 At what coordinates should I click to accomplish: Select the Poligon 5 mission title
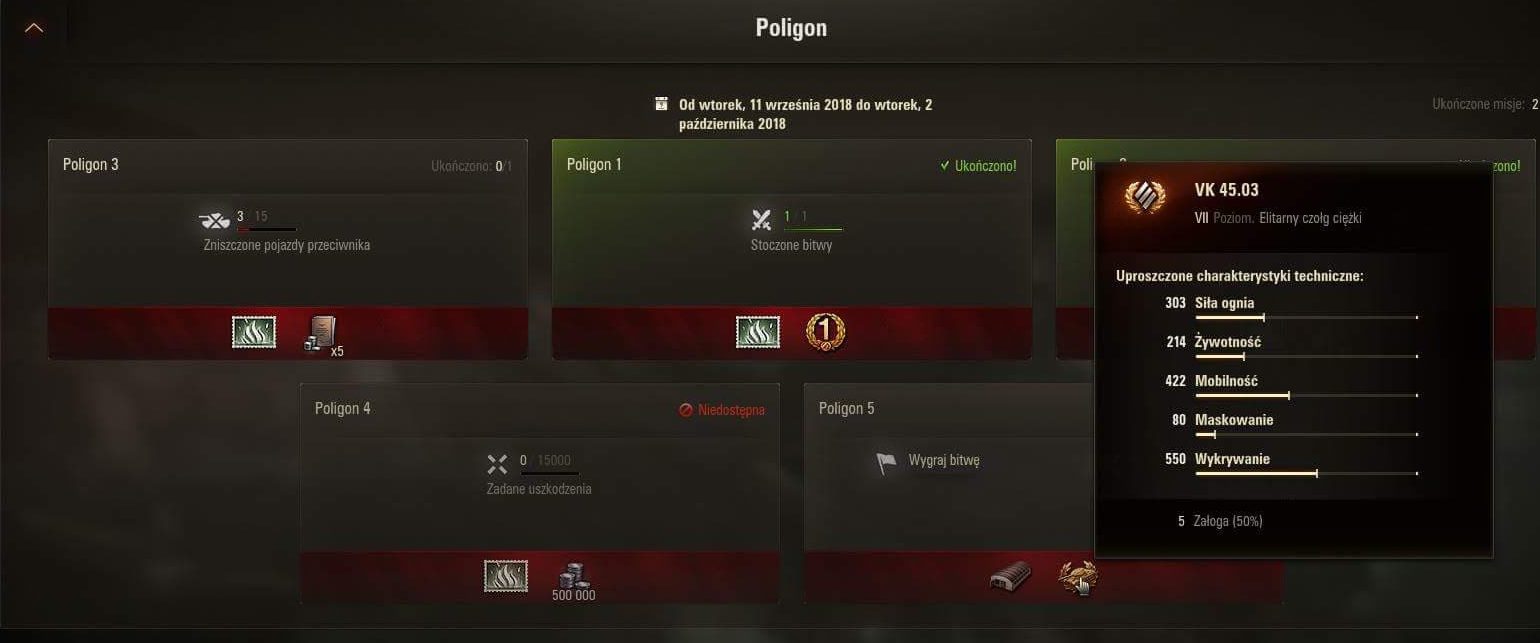(x=847, y=408)
